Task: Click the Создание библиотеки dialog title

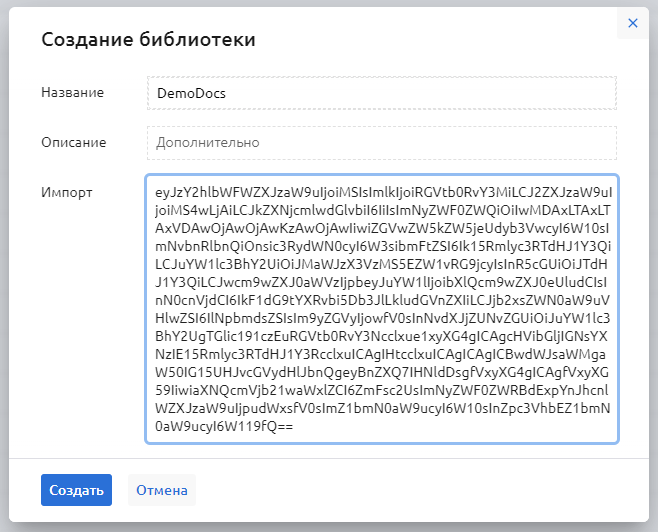Action: click(x=148, y=40)
